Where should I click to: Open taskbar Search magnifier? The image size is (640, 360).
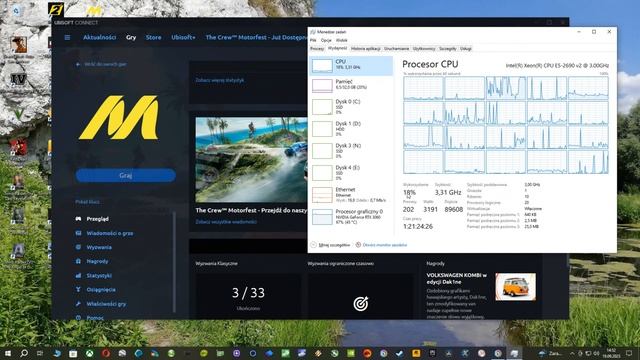[x=24, y=353]
